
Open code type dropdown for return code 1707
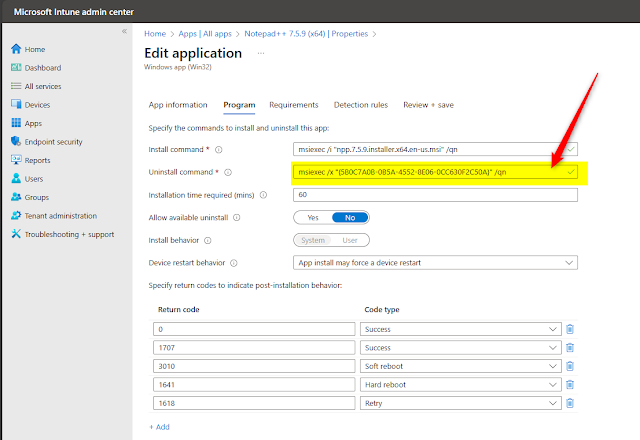coord(460,348)
